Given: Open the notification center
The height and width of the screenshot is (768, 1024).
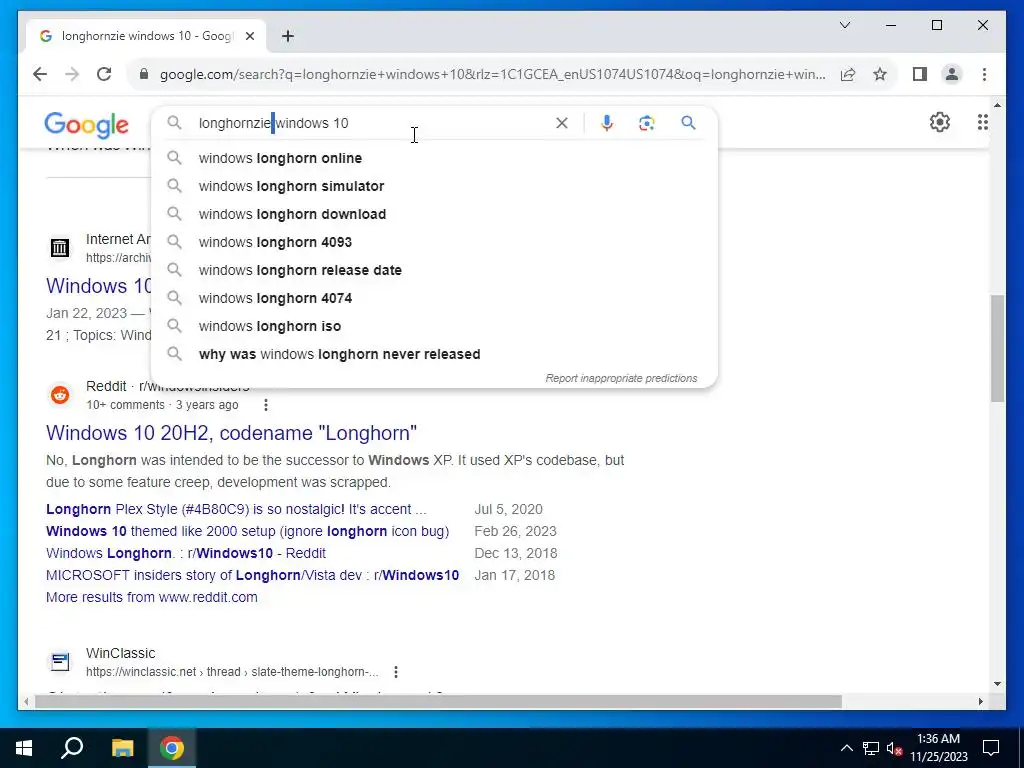Looking at the screenshot, I should 991,748.
